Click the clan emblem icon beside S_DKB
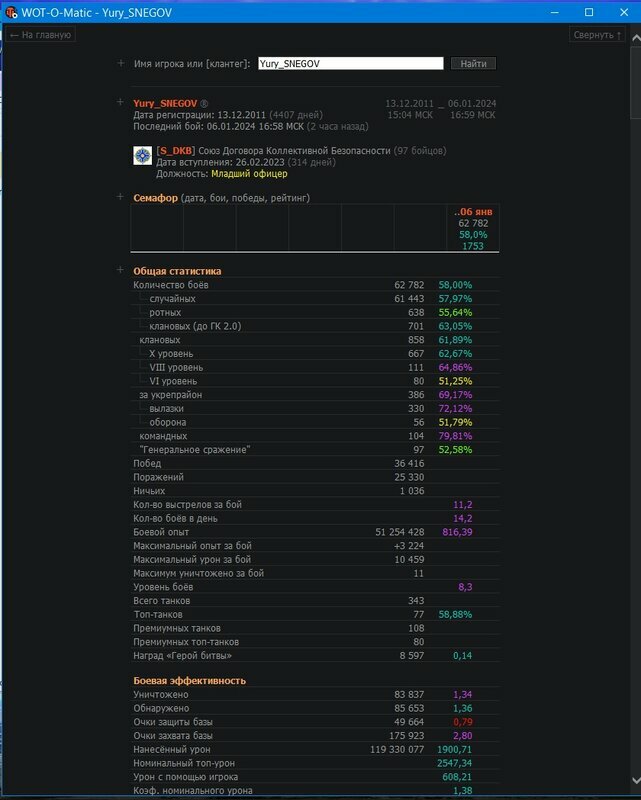641x800 pixels. [143, 155]
